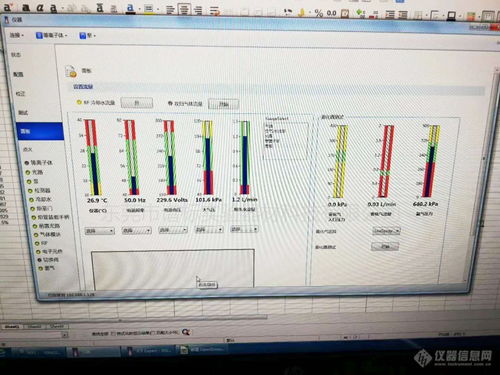The image size is (500, 375).
Task: Switch to the 配置 sidebar tab
Action: (x=18, y=74)
